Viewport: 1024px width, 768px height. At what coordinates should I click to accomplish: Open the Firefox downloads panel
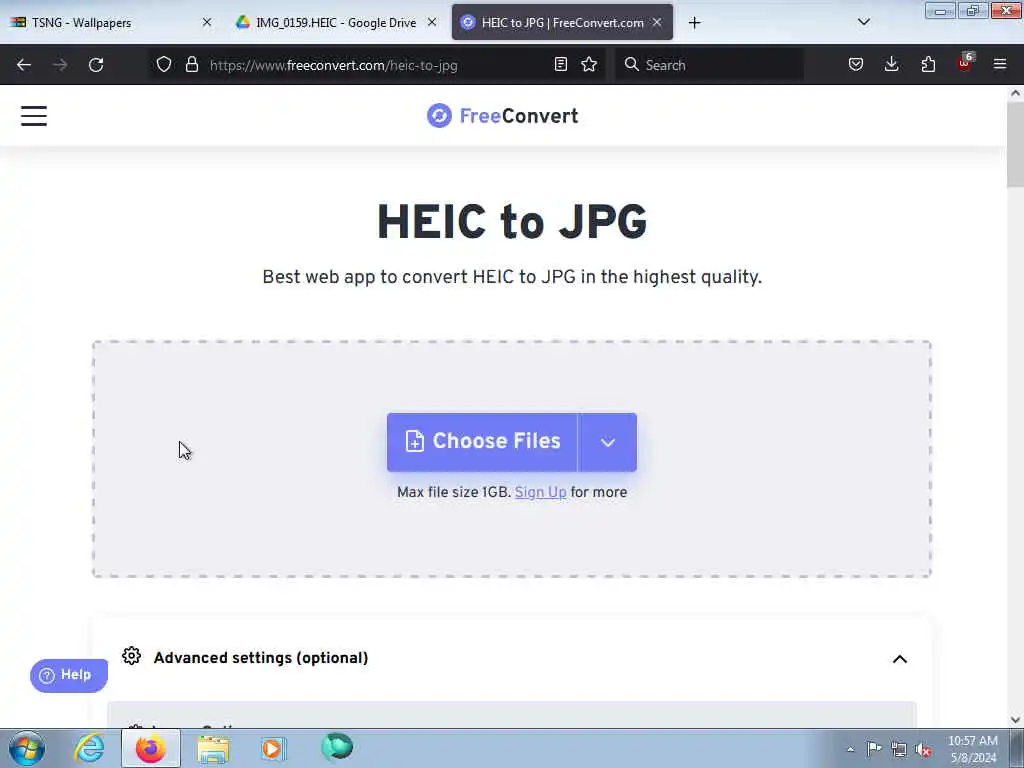point(891,64)
